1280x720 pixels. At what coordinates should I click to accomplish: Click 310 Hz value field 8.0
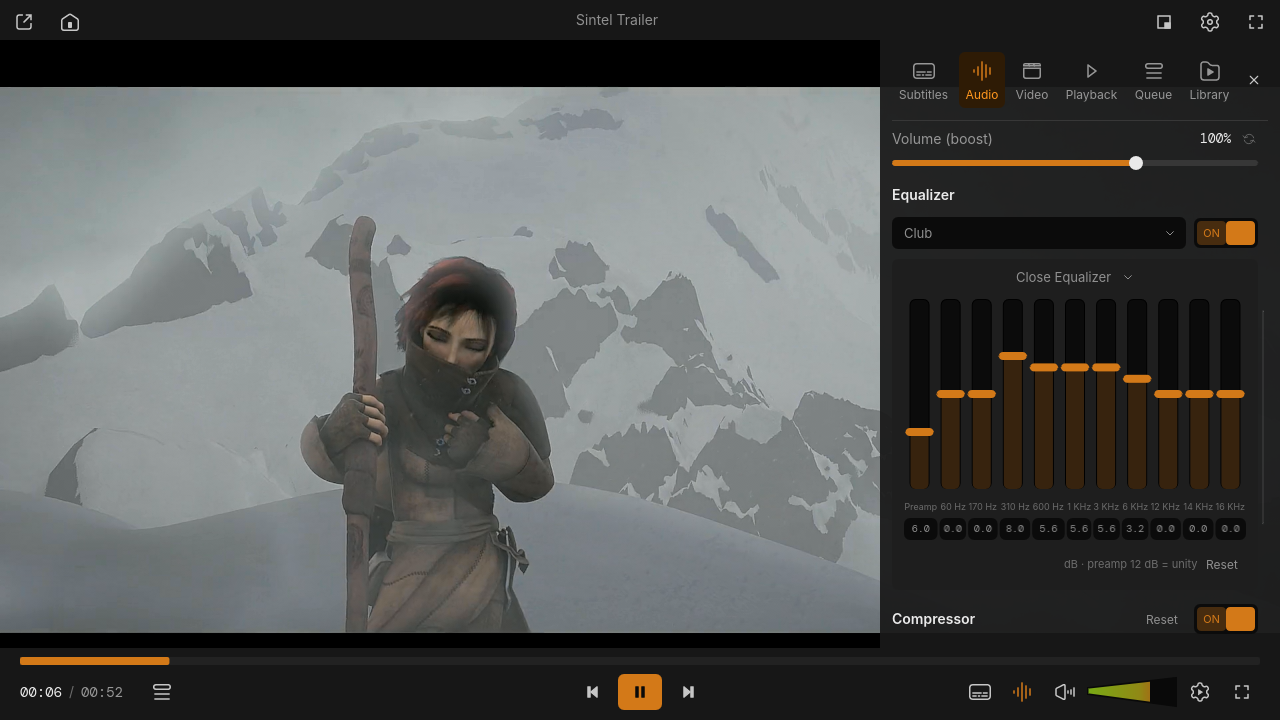point(1014,529)
